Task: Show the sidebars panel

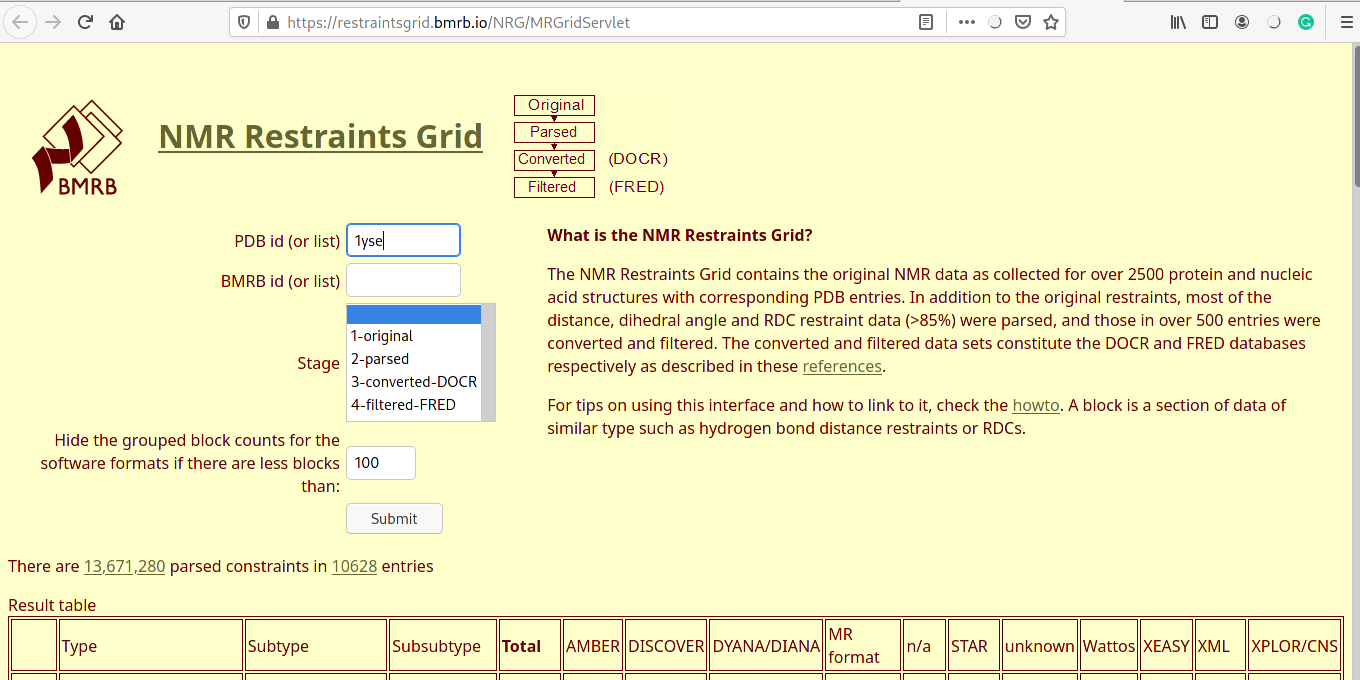Action: (x=1210, y=22)
